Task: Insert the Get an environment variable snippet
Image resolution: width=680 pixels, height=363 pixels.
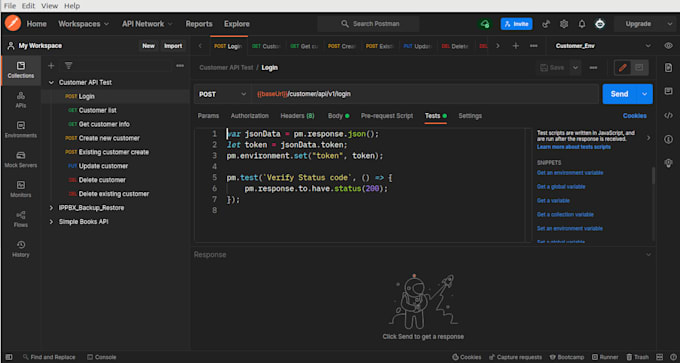Action: (x=570, y=173)
